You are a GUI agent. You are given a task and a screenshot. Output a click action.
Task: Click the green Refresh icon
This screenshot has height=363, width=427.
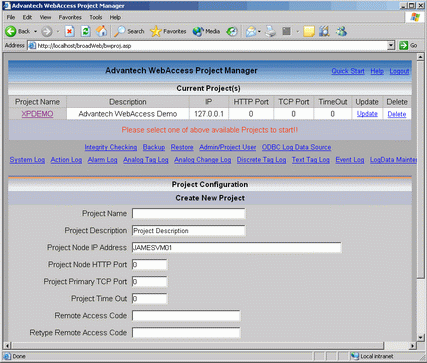point(86,31)
